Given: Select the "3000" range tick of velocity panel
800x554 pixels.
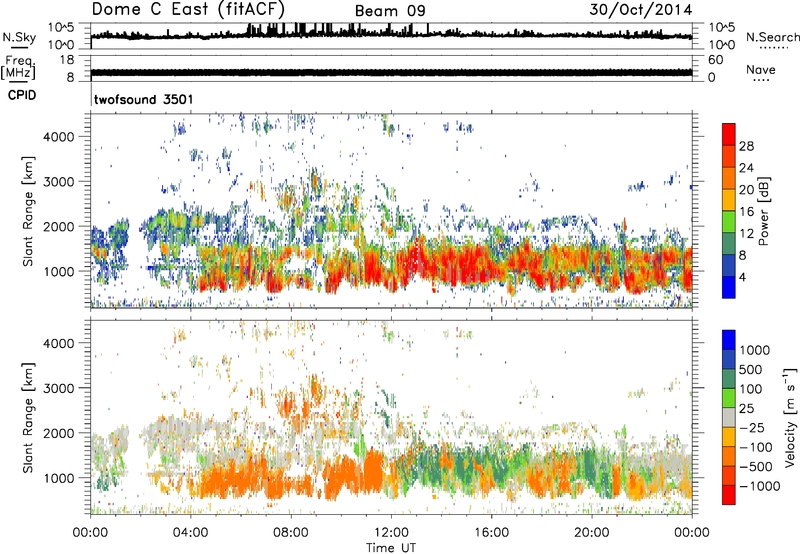Looking at the screenshot, I should (59, 388).
